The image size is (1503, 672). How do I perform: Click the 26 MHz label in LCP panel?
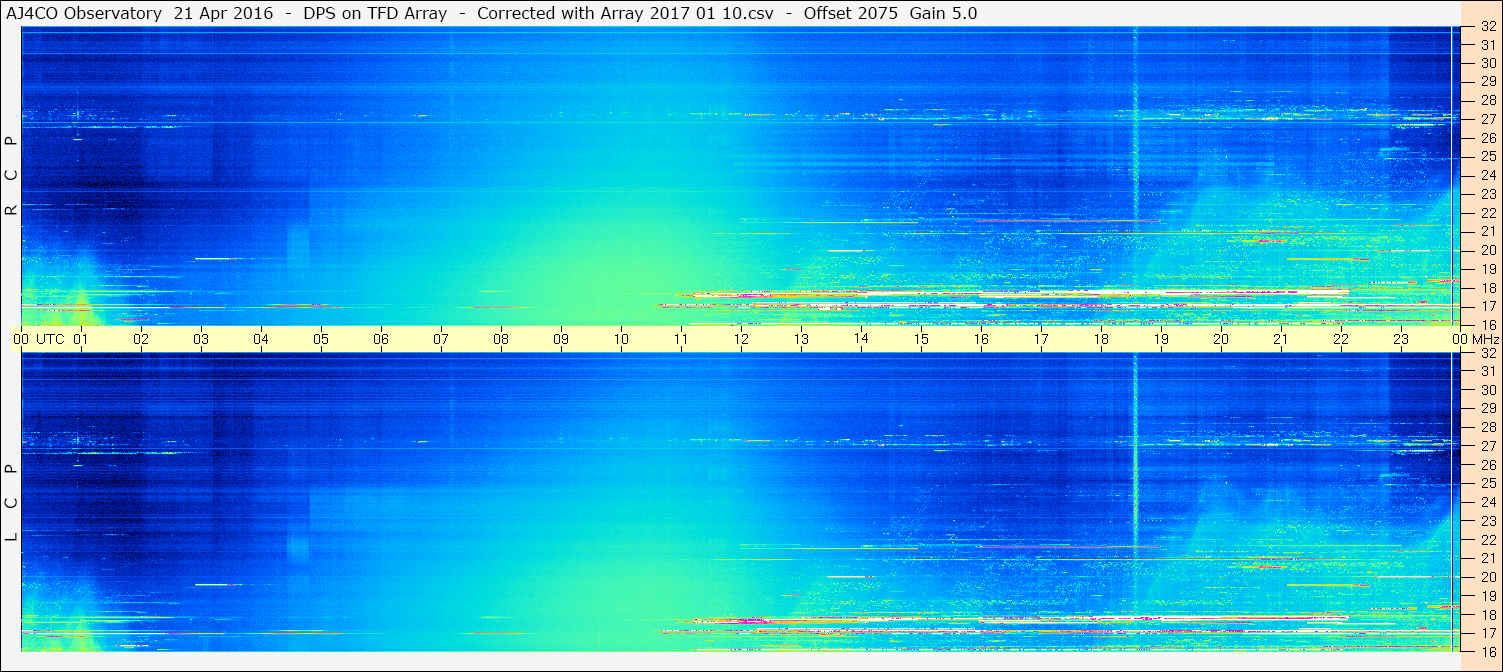coord(1487,465)
